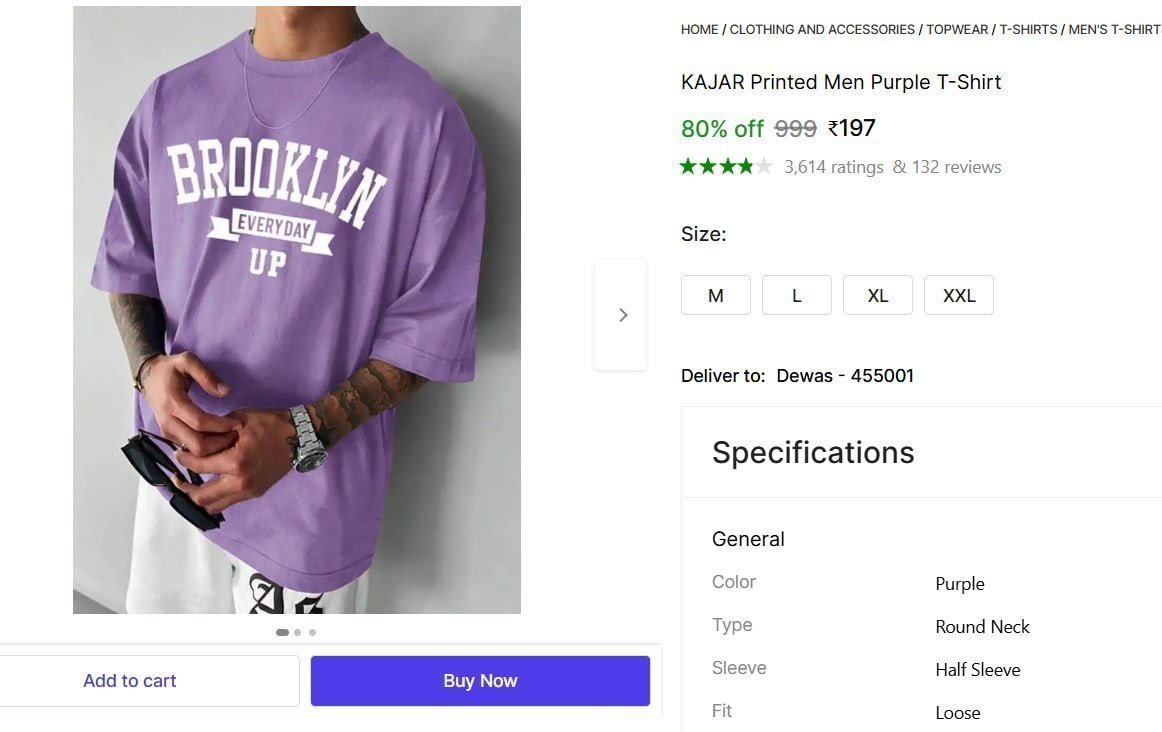Navigate to the TOPWEAR category
The height and width of the screenshot is (732, 1162).
[957, 29]
